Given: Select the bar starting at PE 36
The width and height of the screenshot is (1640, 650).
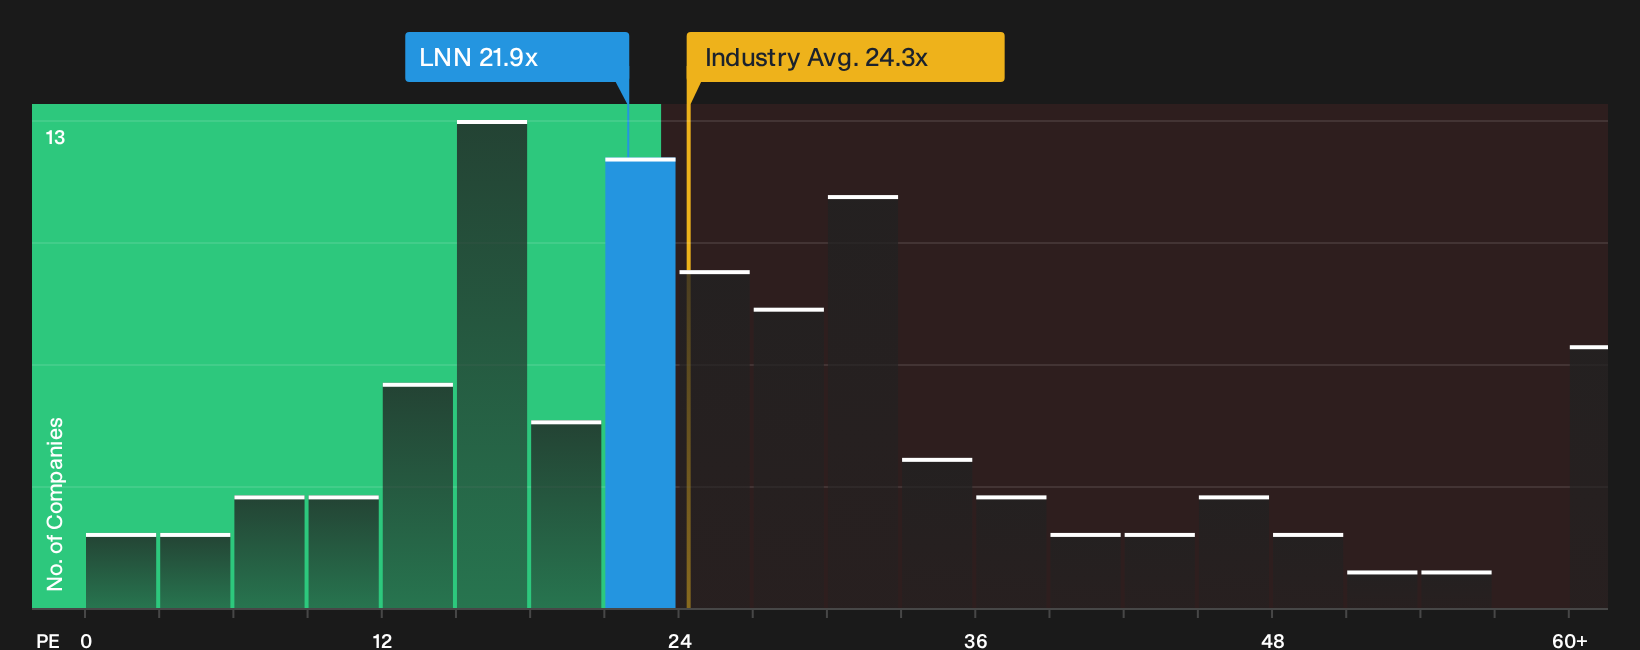Looking at the screenshot, I should click(x=1011, y=552).
